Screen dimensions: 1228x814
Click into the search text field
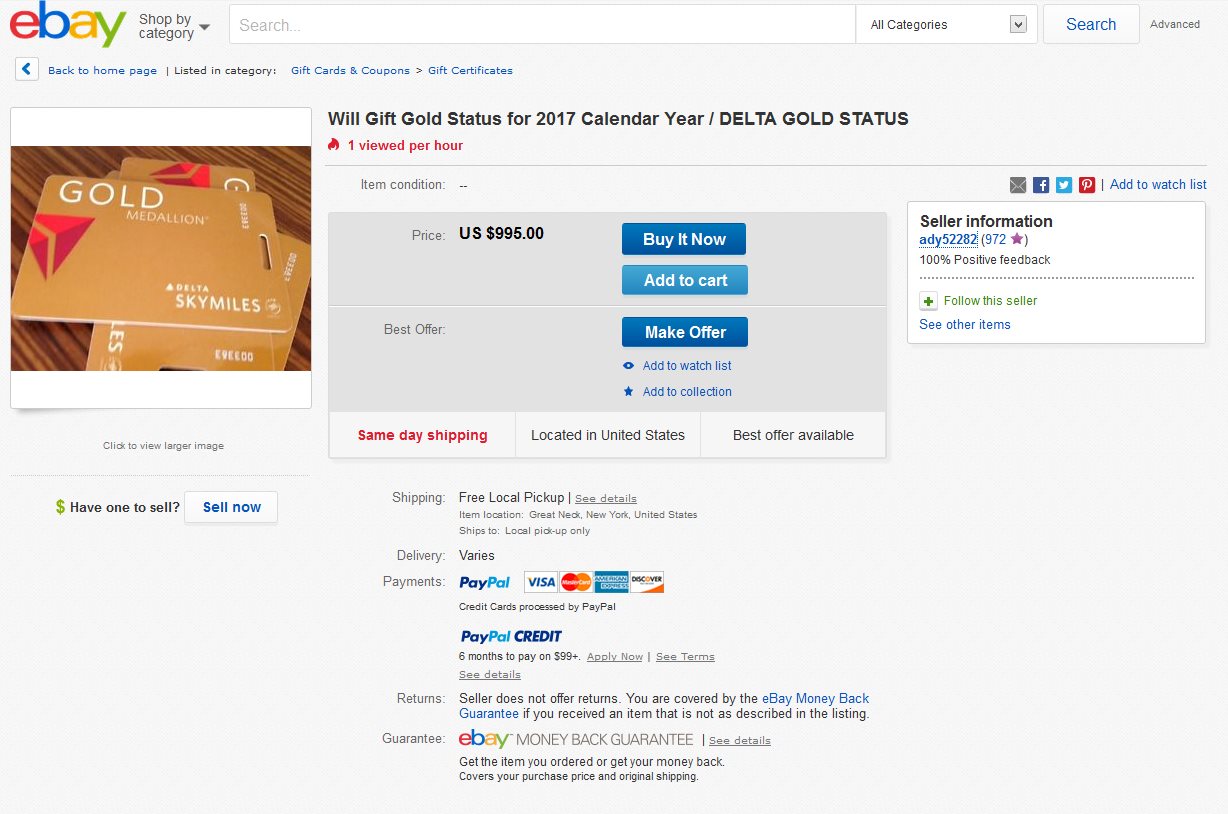(x=541, y=25)
